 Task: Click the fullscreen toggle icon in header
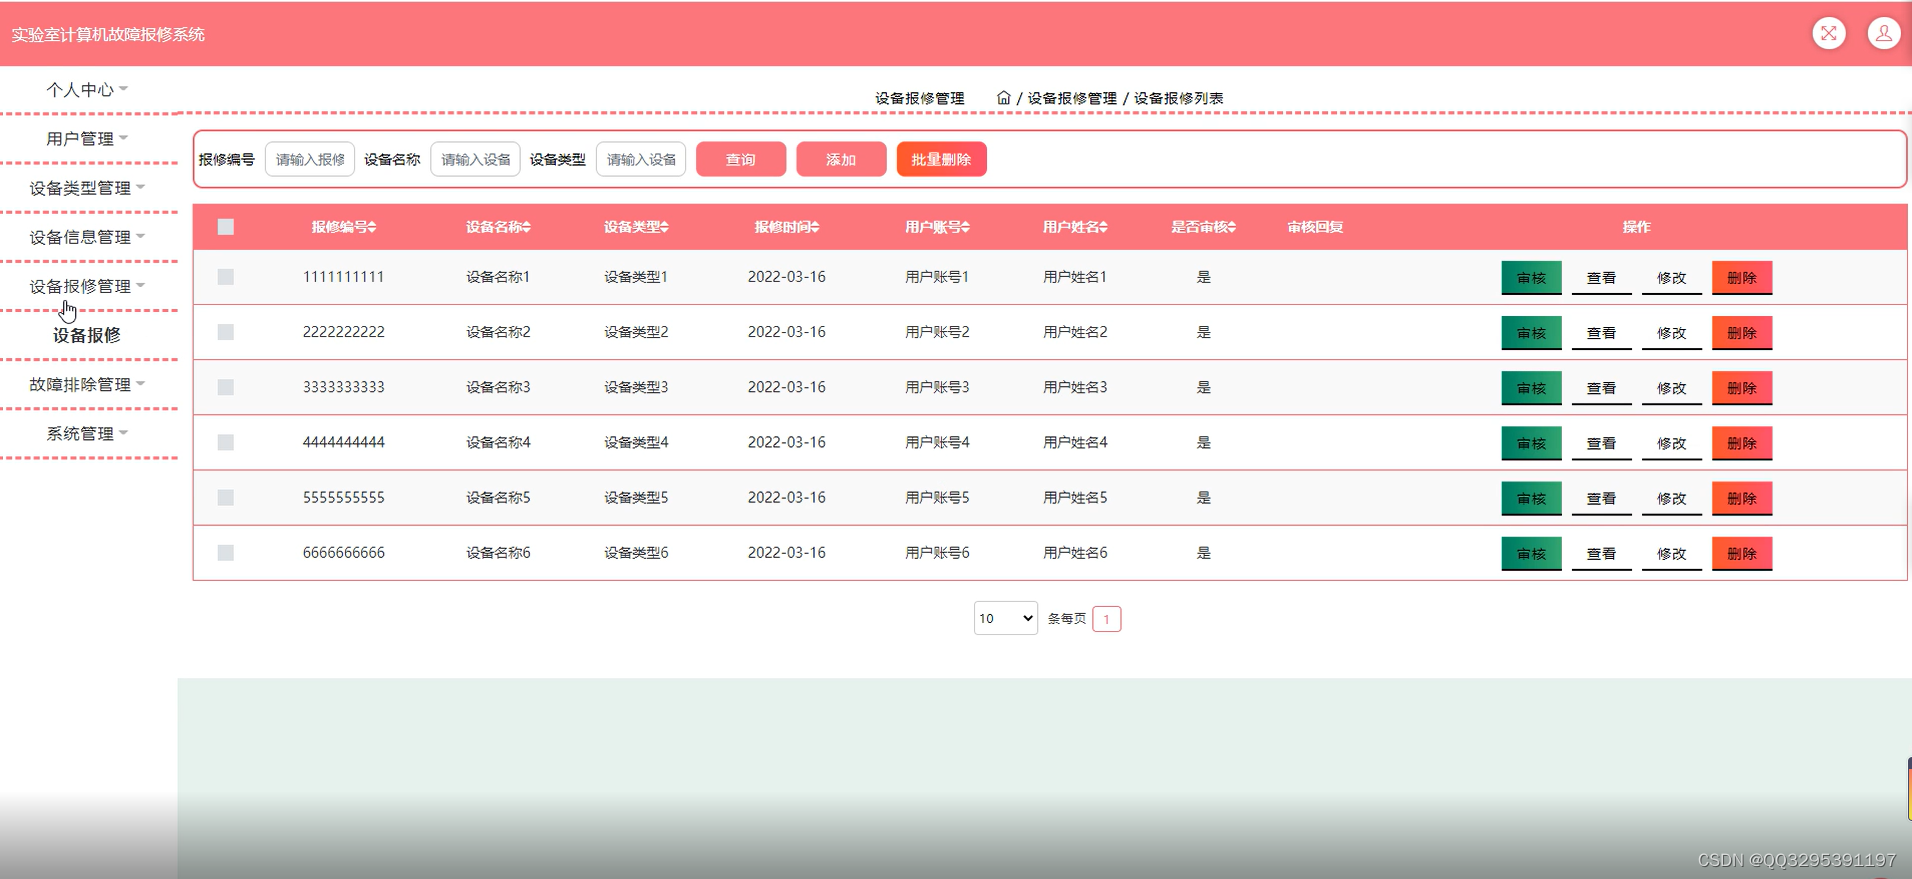pyautogui.click(x=1829, y=34)
